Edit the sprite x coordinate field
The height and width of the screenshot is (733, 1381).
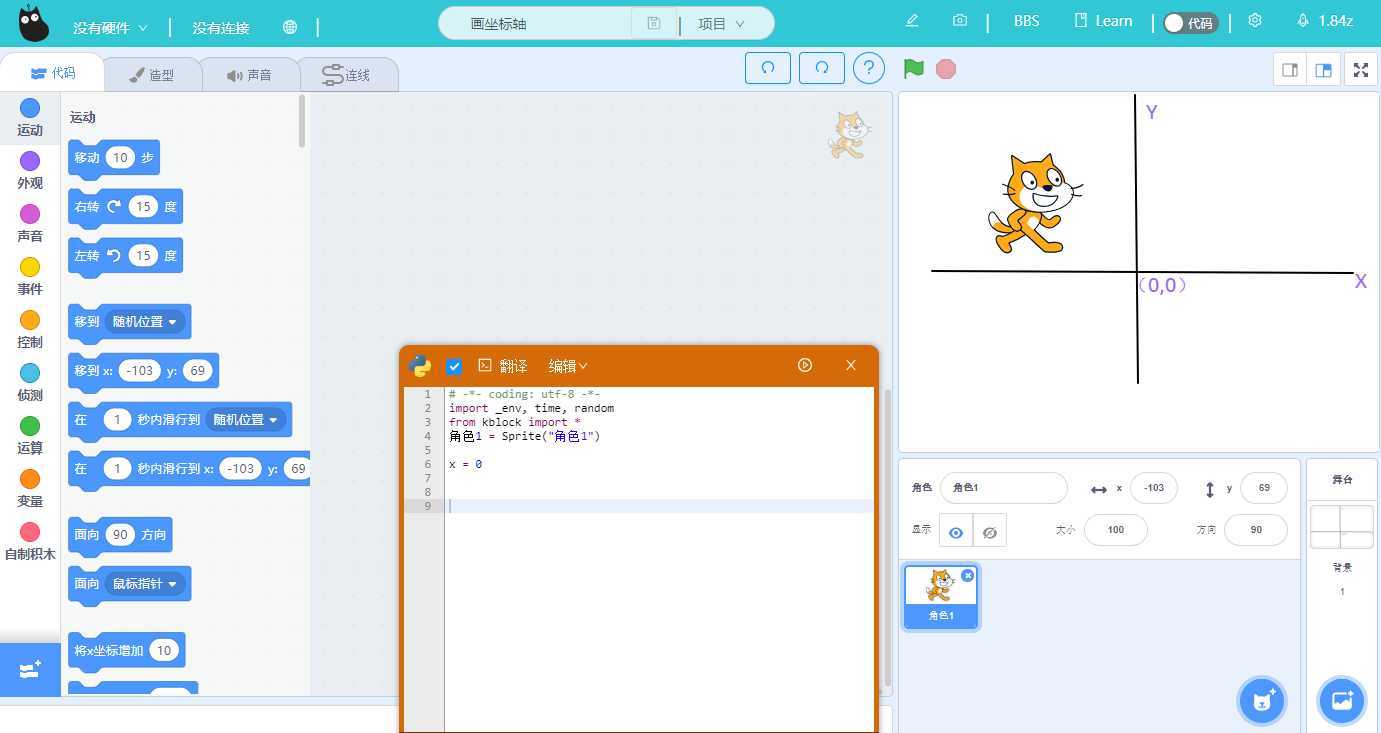(1154, 488)
